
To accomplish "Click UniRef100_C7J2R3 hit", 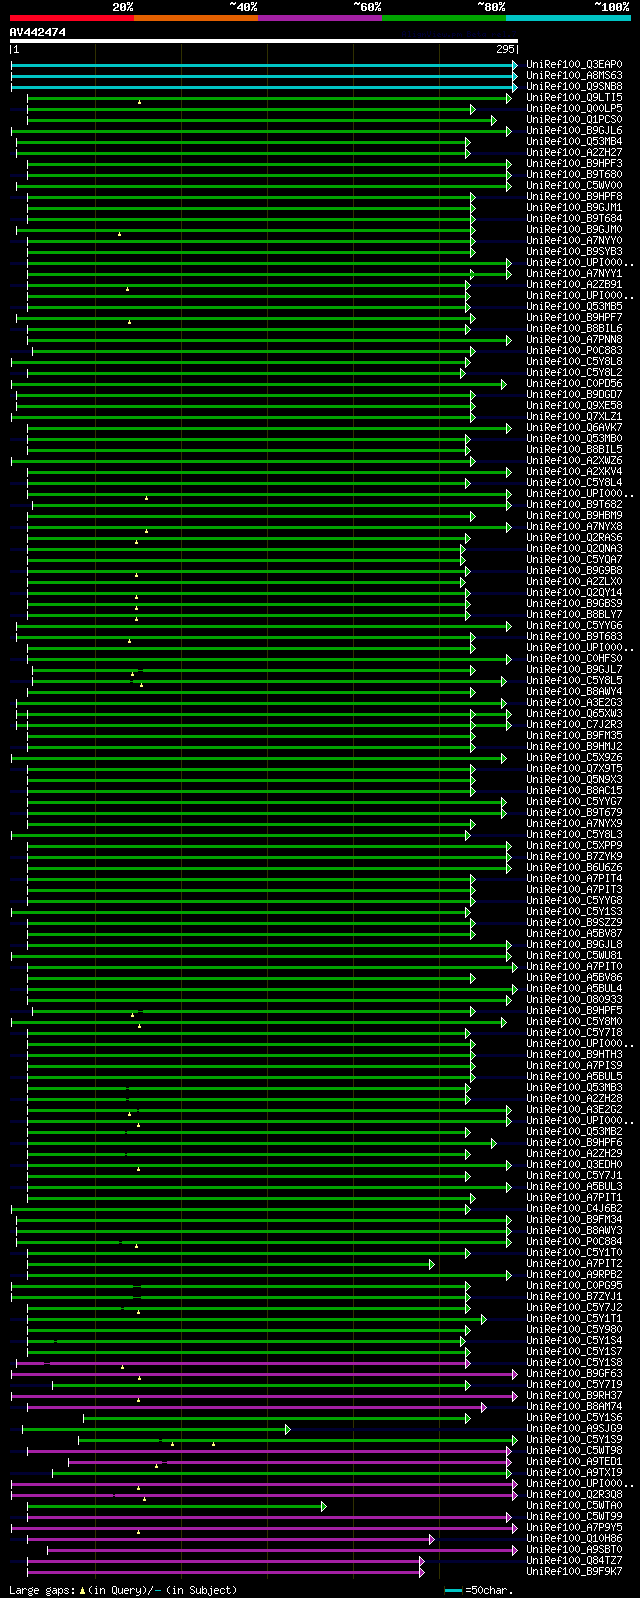I will pos(574,724).
